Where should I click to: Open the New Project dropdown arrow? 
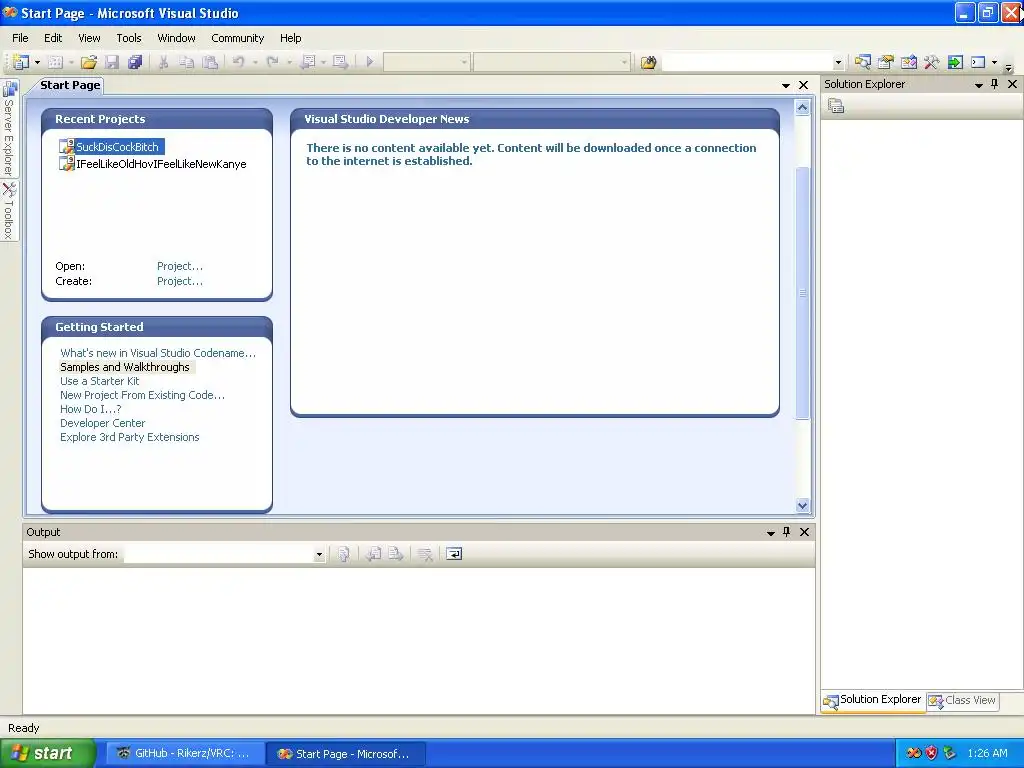coord(37,63)
